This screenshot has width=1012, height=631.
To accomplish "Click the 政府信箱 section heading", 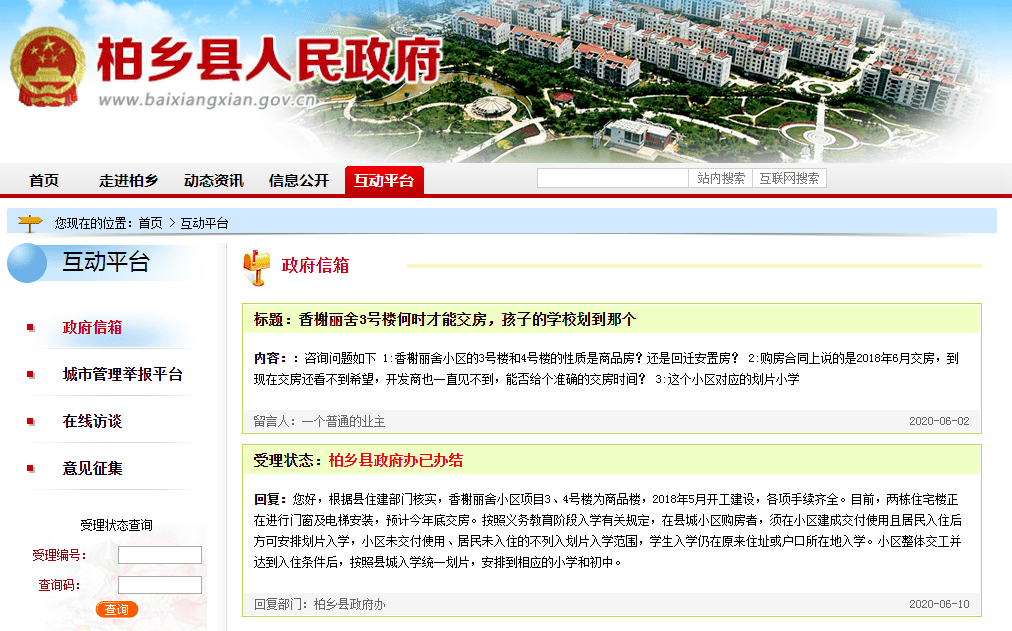I will [x=315, y=265].
